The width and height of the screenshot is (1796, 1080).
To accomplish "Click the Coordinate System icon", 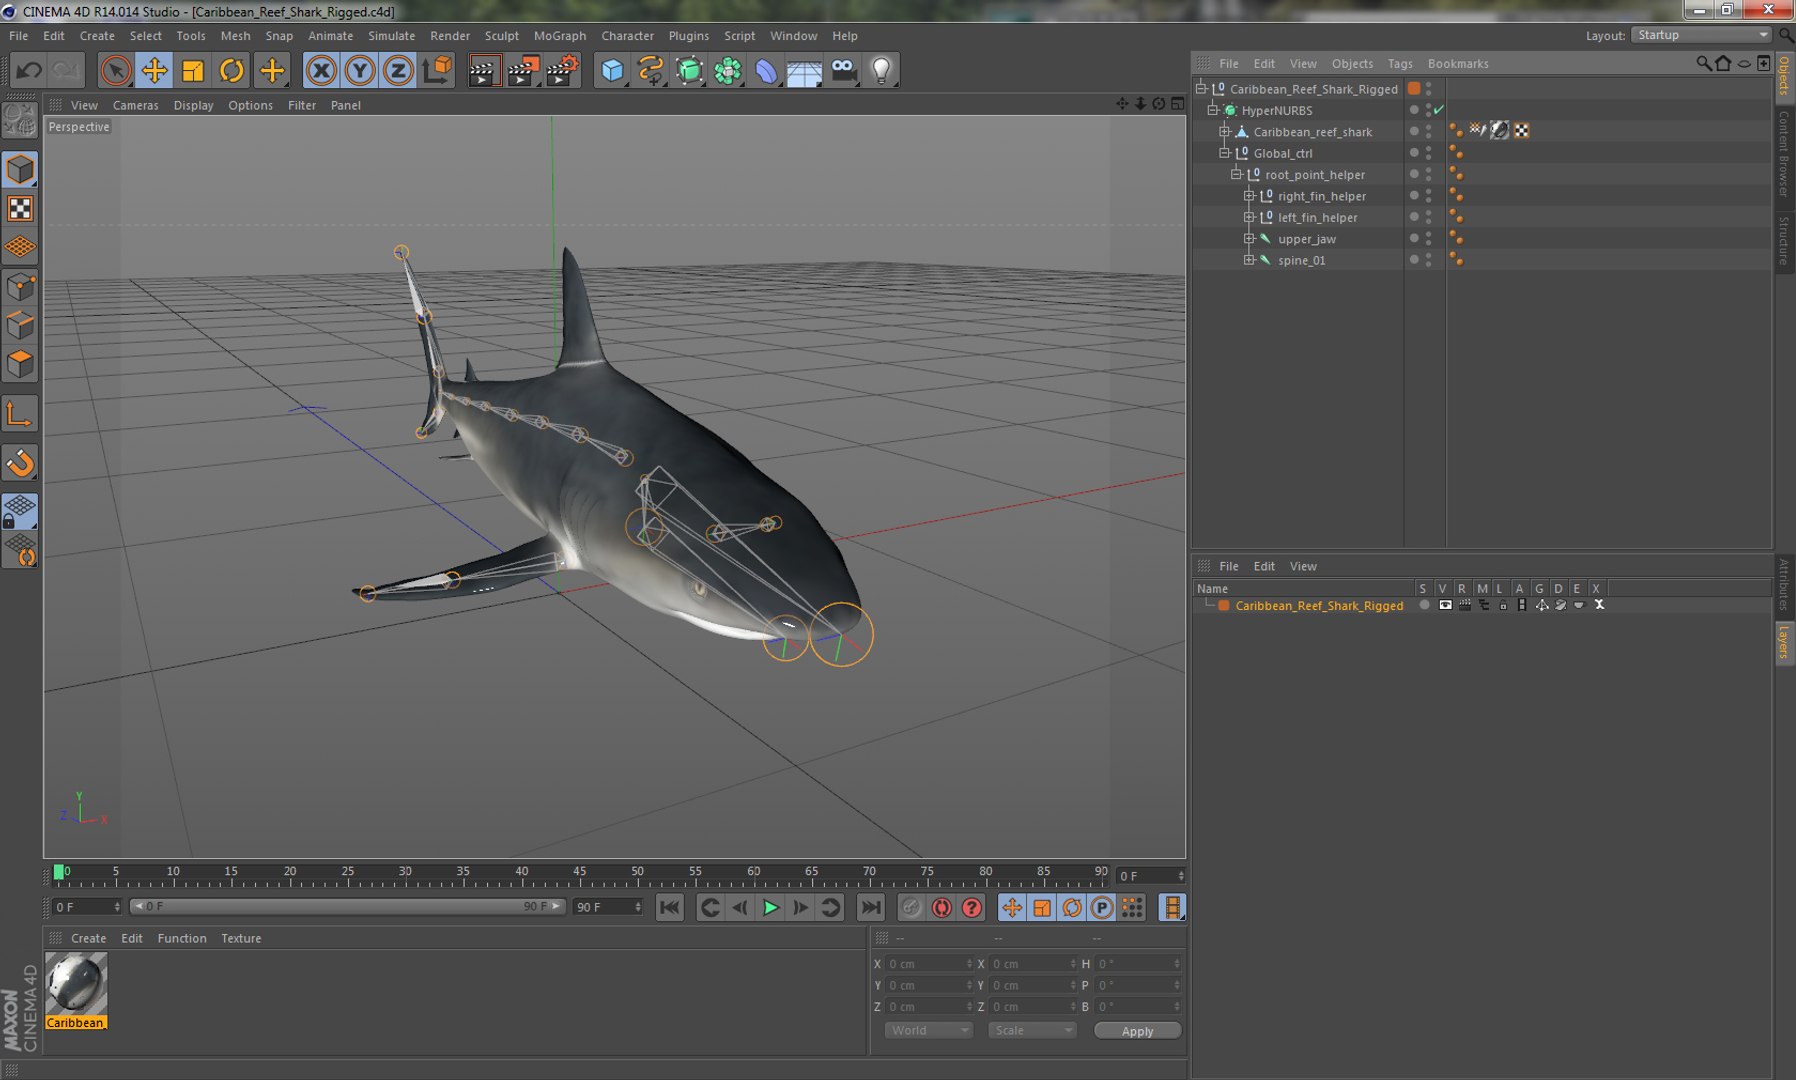I will coord(437,70).
